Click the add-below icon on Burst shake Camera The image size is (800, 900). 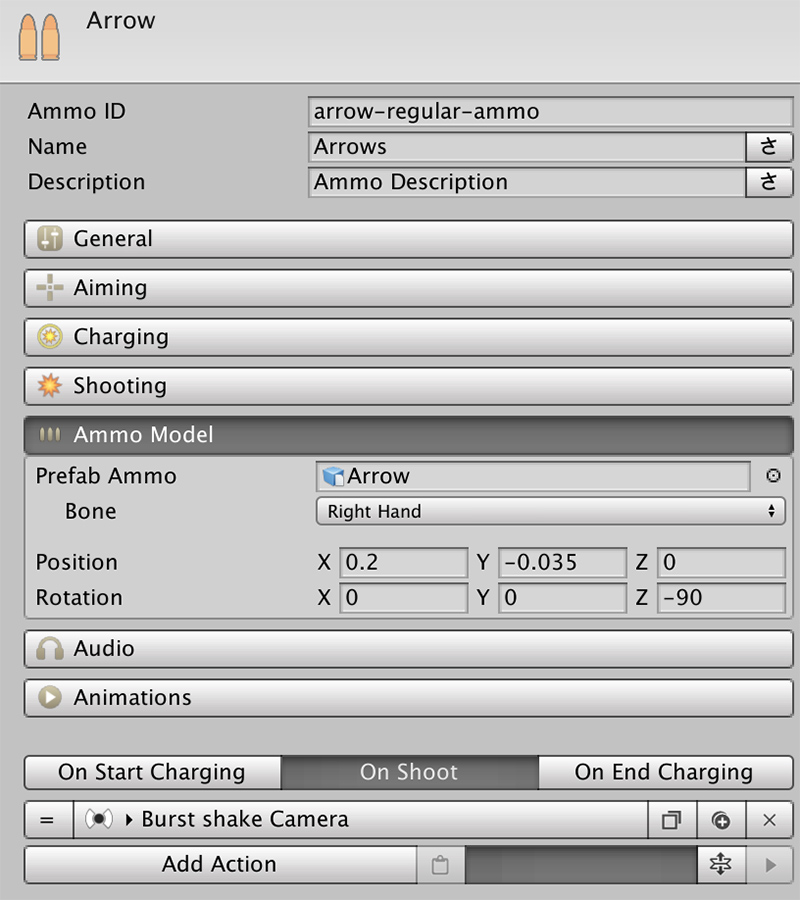pos(721,820)
